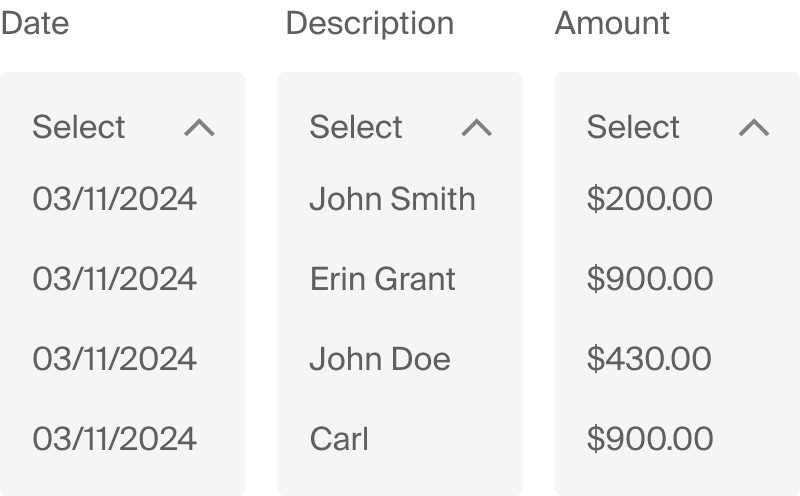Pick John Doe in the Description list
800x496 pixels.
click(x=379, y=359)
